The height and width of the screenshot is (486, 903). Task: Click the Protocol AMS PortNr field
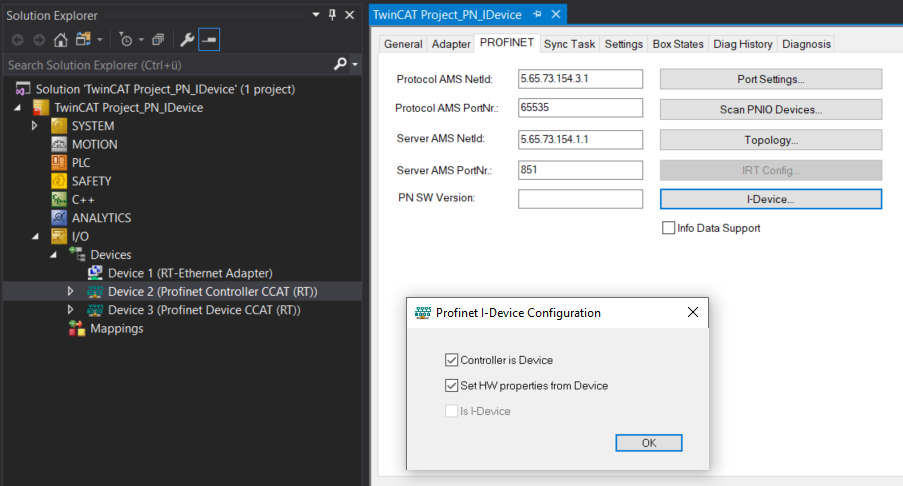tap(580, 108)
